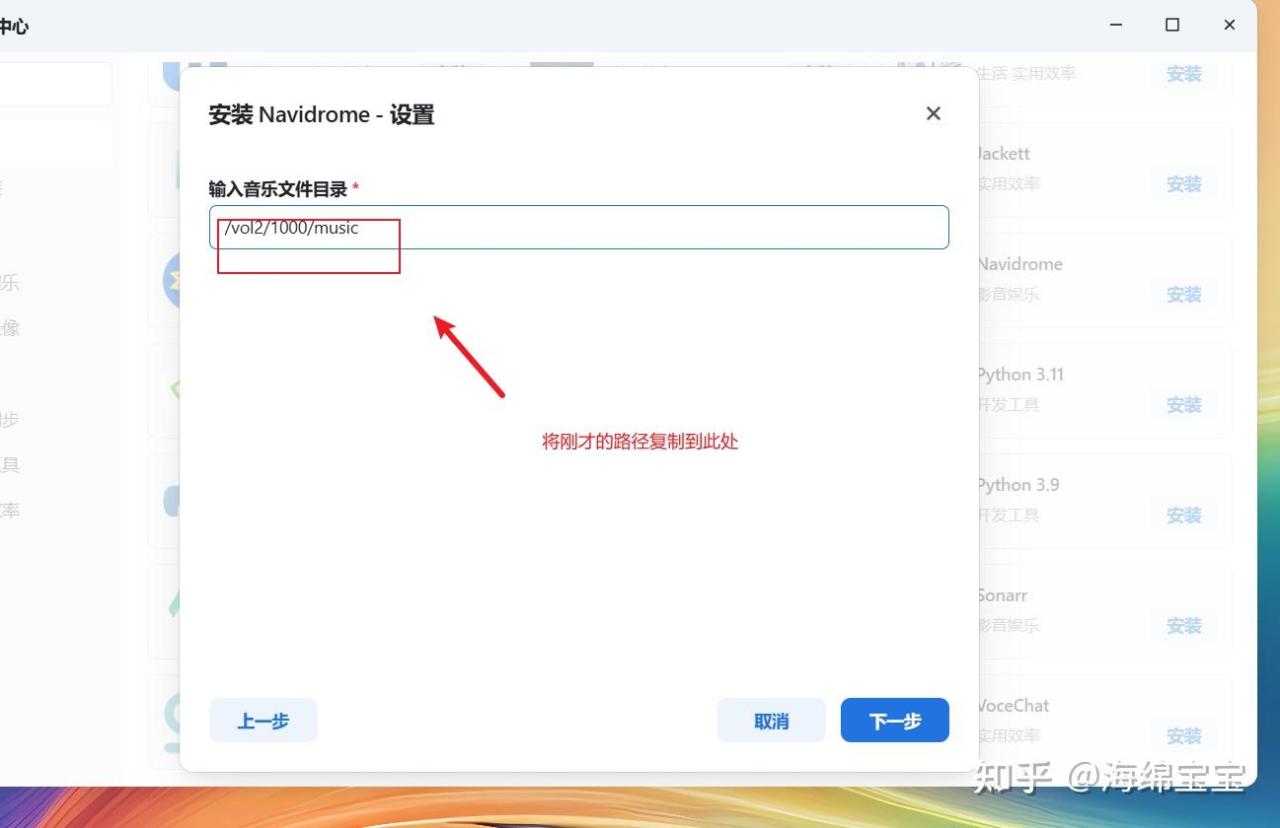Close the Navidrome install dialog
Screen dimensions: 1280x828
933,114
